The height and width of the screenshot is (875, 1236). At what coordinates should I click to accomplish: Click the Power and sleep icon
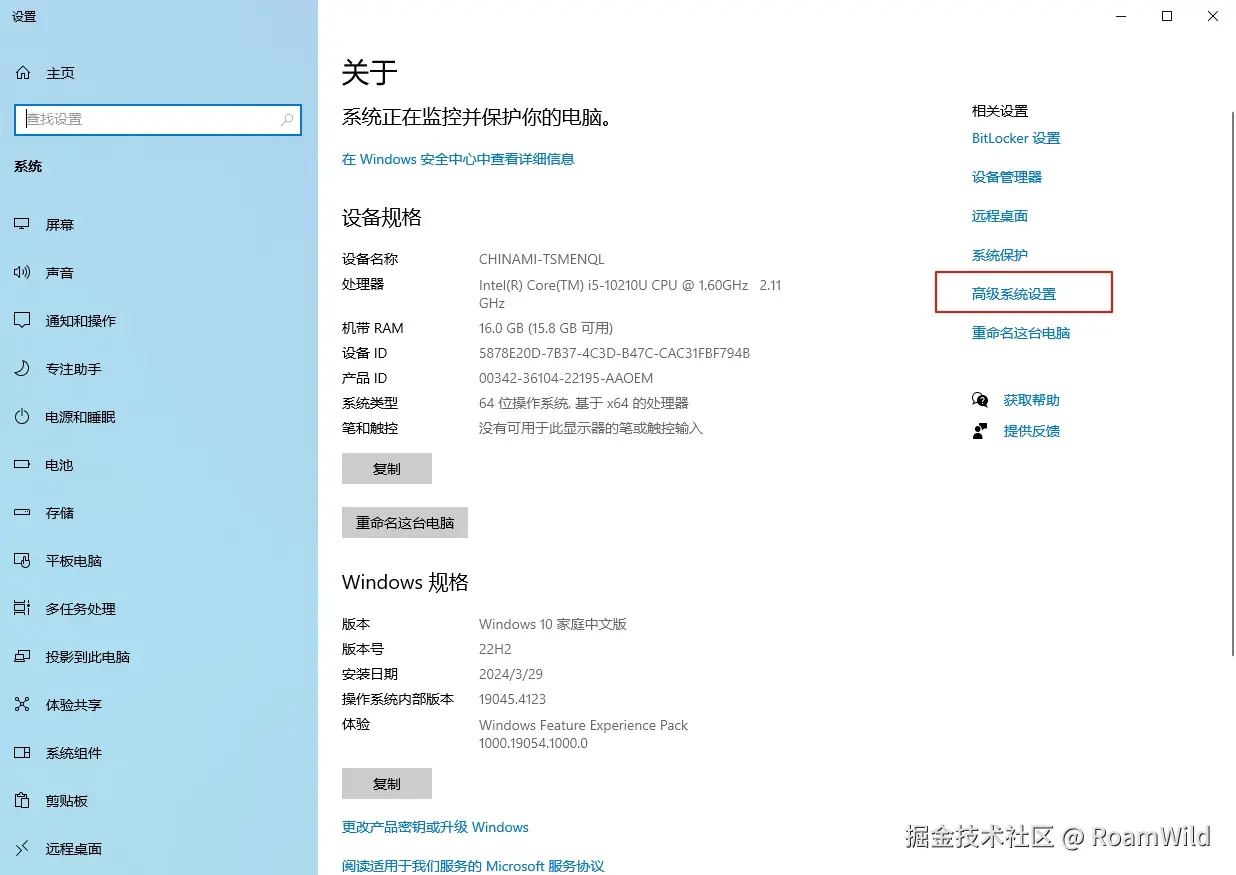click(22, 417)
